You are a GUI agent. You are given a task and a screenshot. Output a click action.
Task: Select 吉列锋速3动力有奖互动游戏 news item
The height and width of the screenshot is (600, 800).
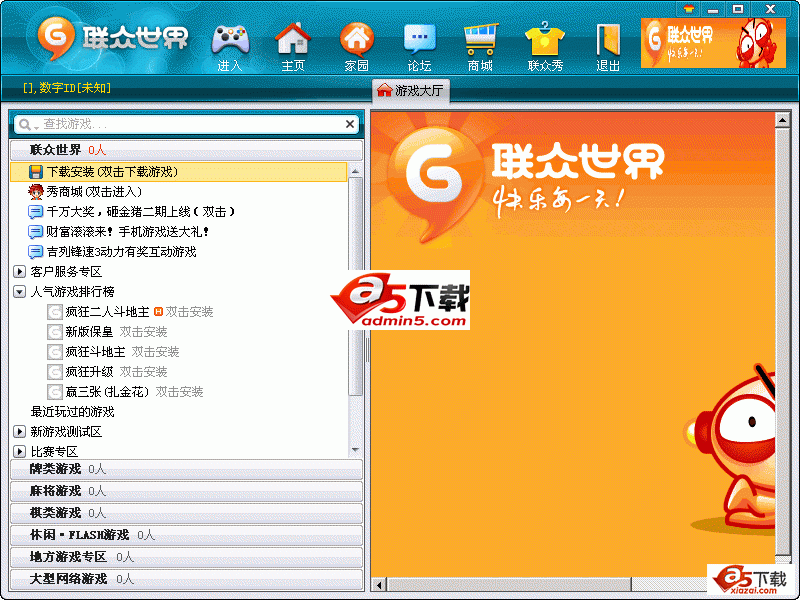pos(121,252)
